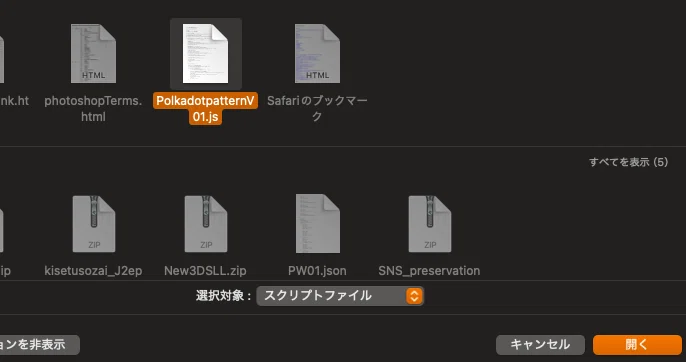
Task: Select the Safariのブックマーク HTML file icon
Action: [317, 53]
